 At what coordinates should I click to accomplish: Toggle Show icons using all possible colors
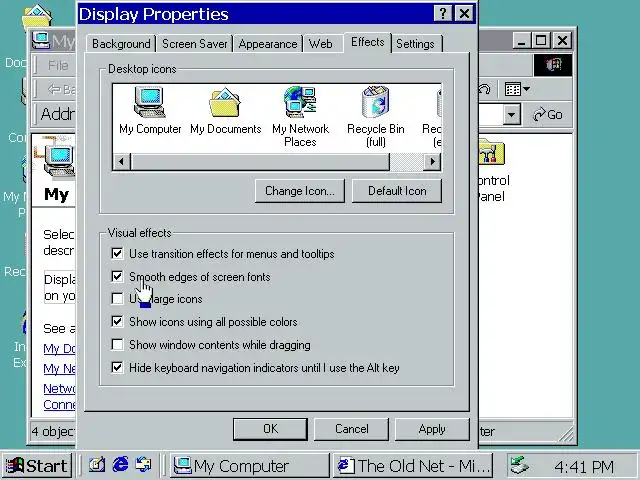click(x=117, y=322)
